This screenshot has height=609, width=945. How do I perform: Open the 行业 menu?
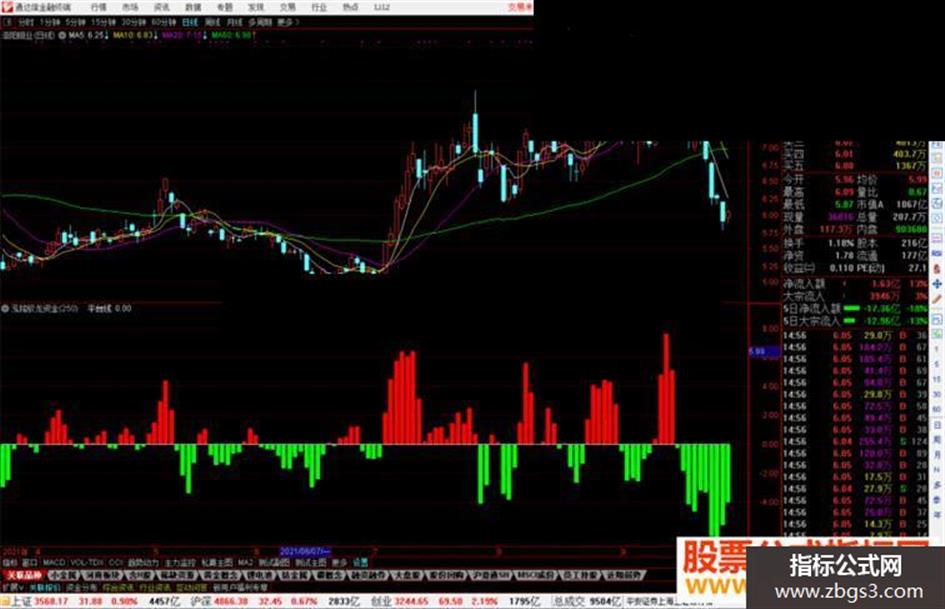[x=319, y=7]
